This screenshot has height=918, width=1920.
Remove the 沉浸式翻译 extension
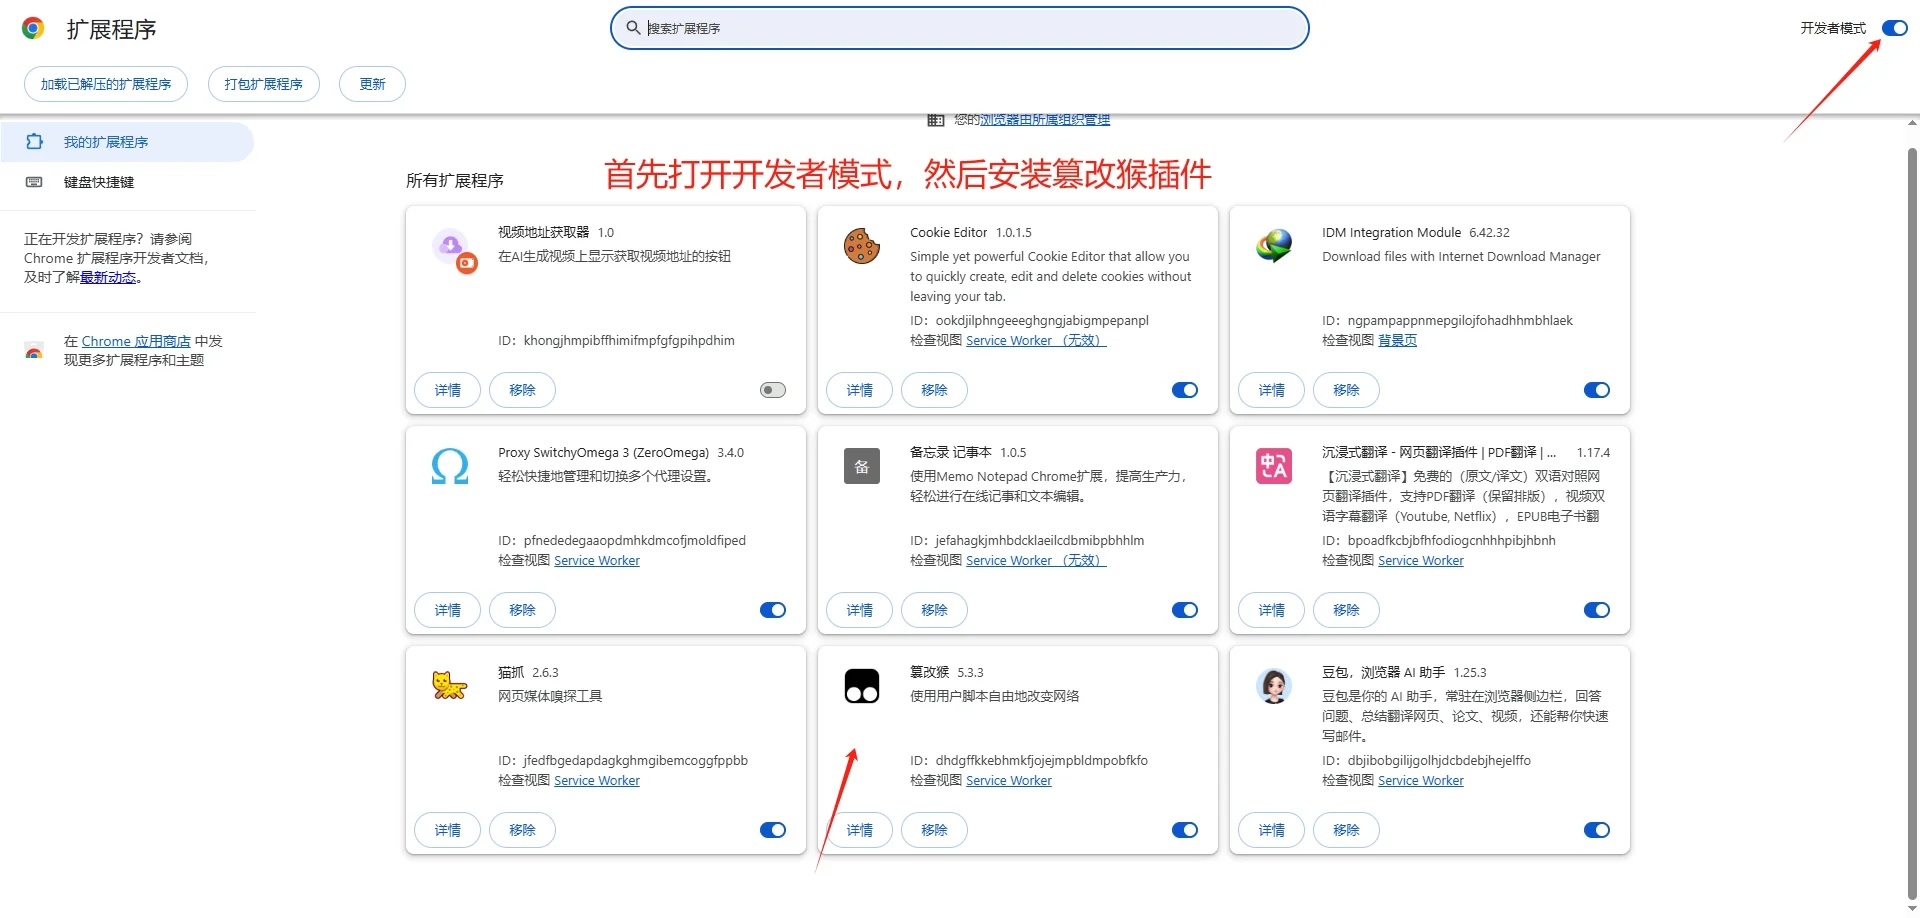coord(1346,610)
